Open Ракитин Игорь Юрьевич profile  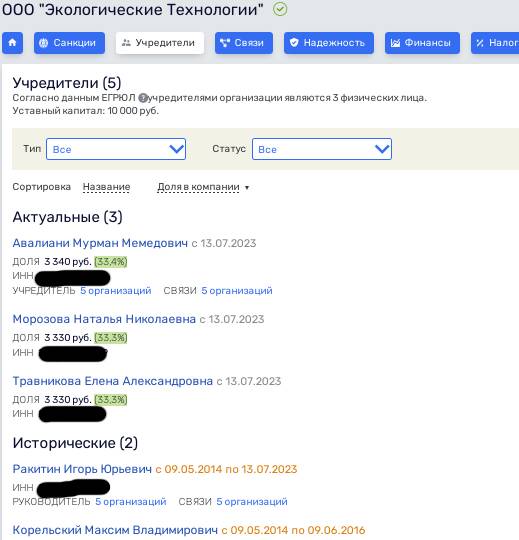point(82,469)
